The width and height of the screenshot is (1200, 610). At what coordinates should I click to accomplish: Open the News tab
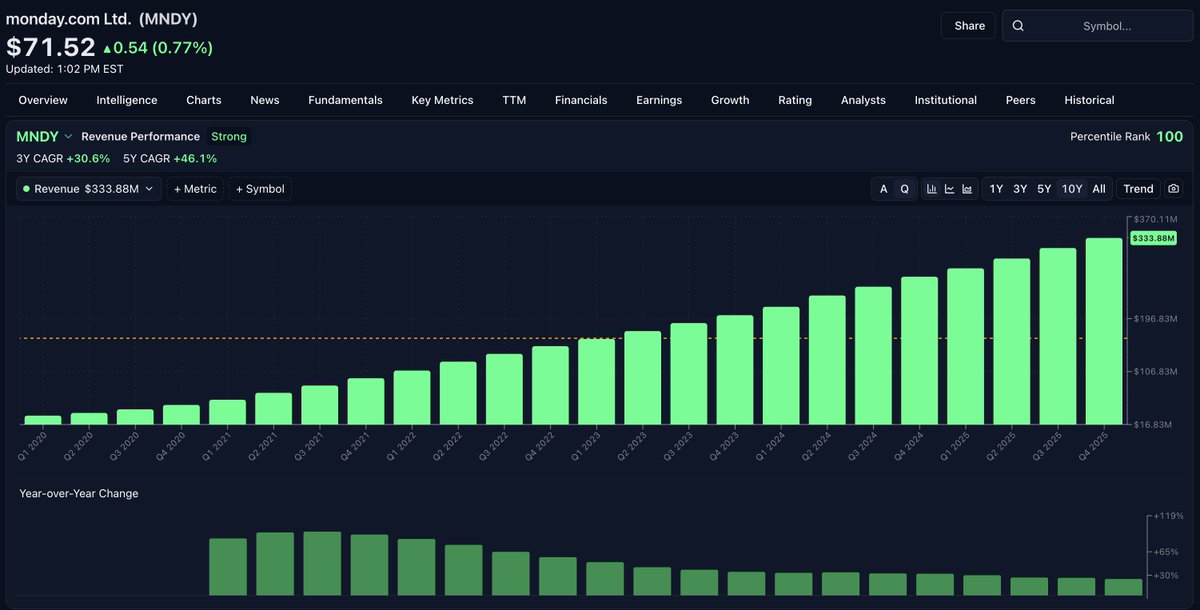coord(265,100)
